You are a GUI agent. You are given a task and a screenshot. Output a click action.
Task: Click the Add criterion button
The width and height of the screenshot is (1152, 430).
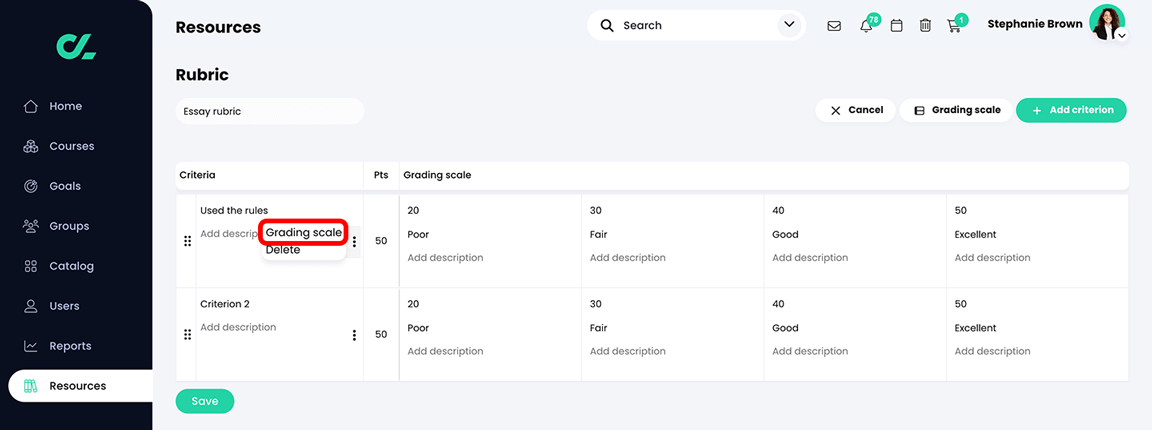pyautogui.click(x=1071, y=110)
